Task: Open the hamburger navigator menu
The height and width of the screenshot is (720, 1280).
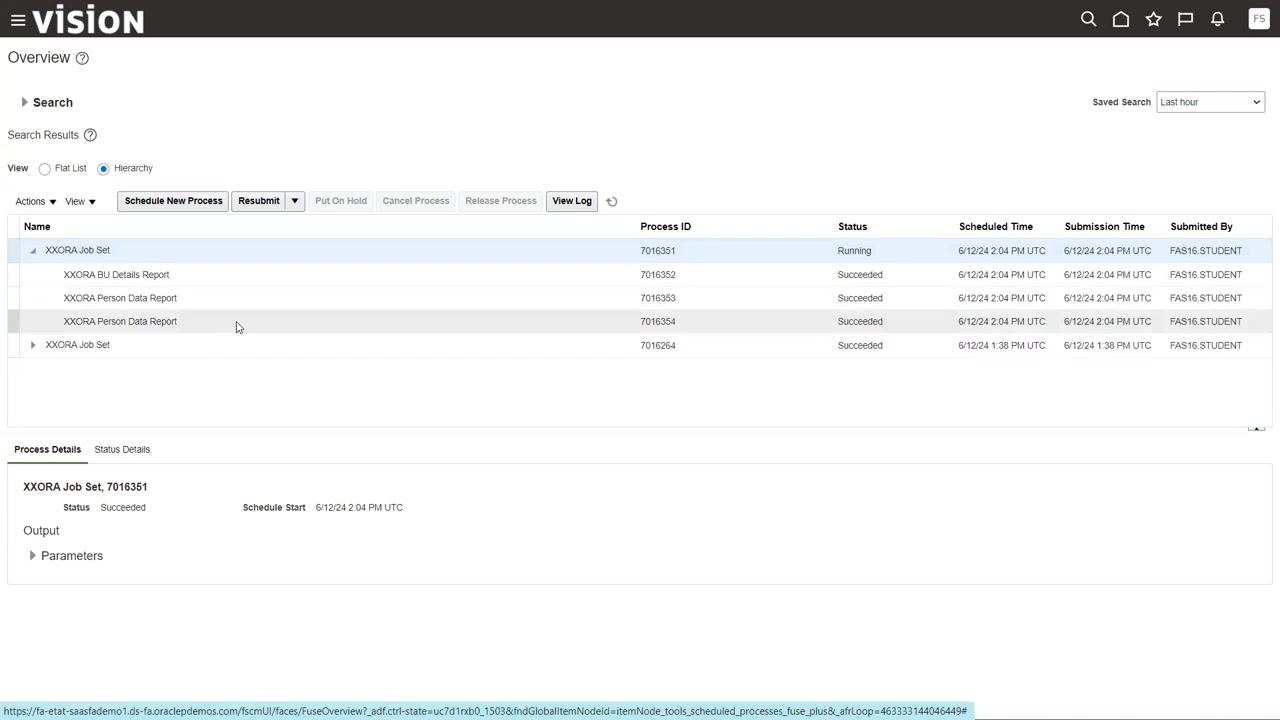Action: (x=18, y=19)
